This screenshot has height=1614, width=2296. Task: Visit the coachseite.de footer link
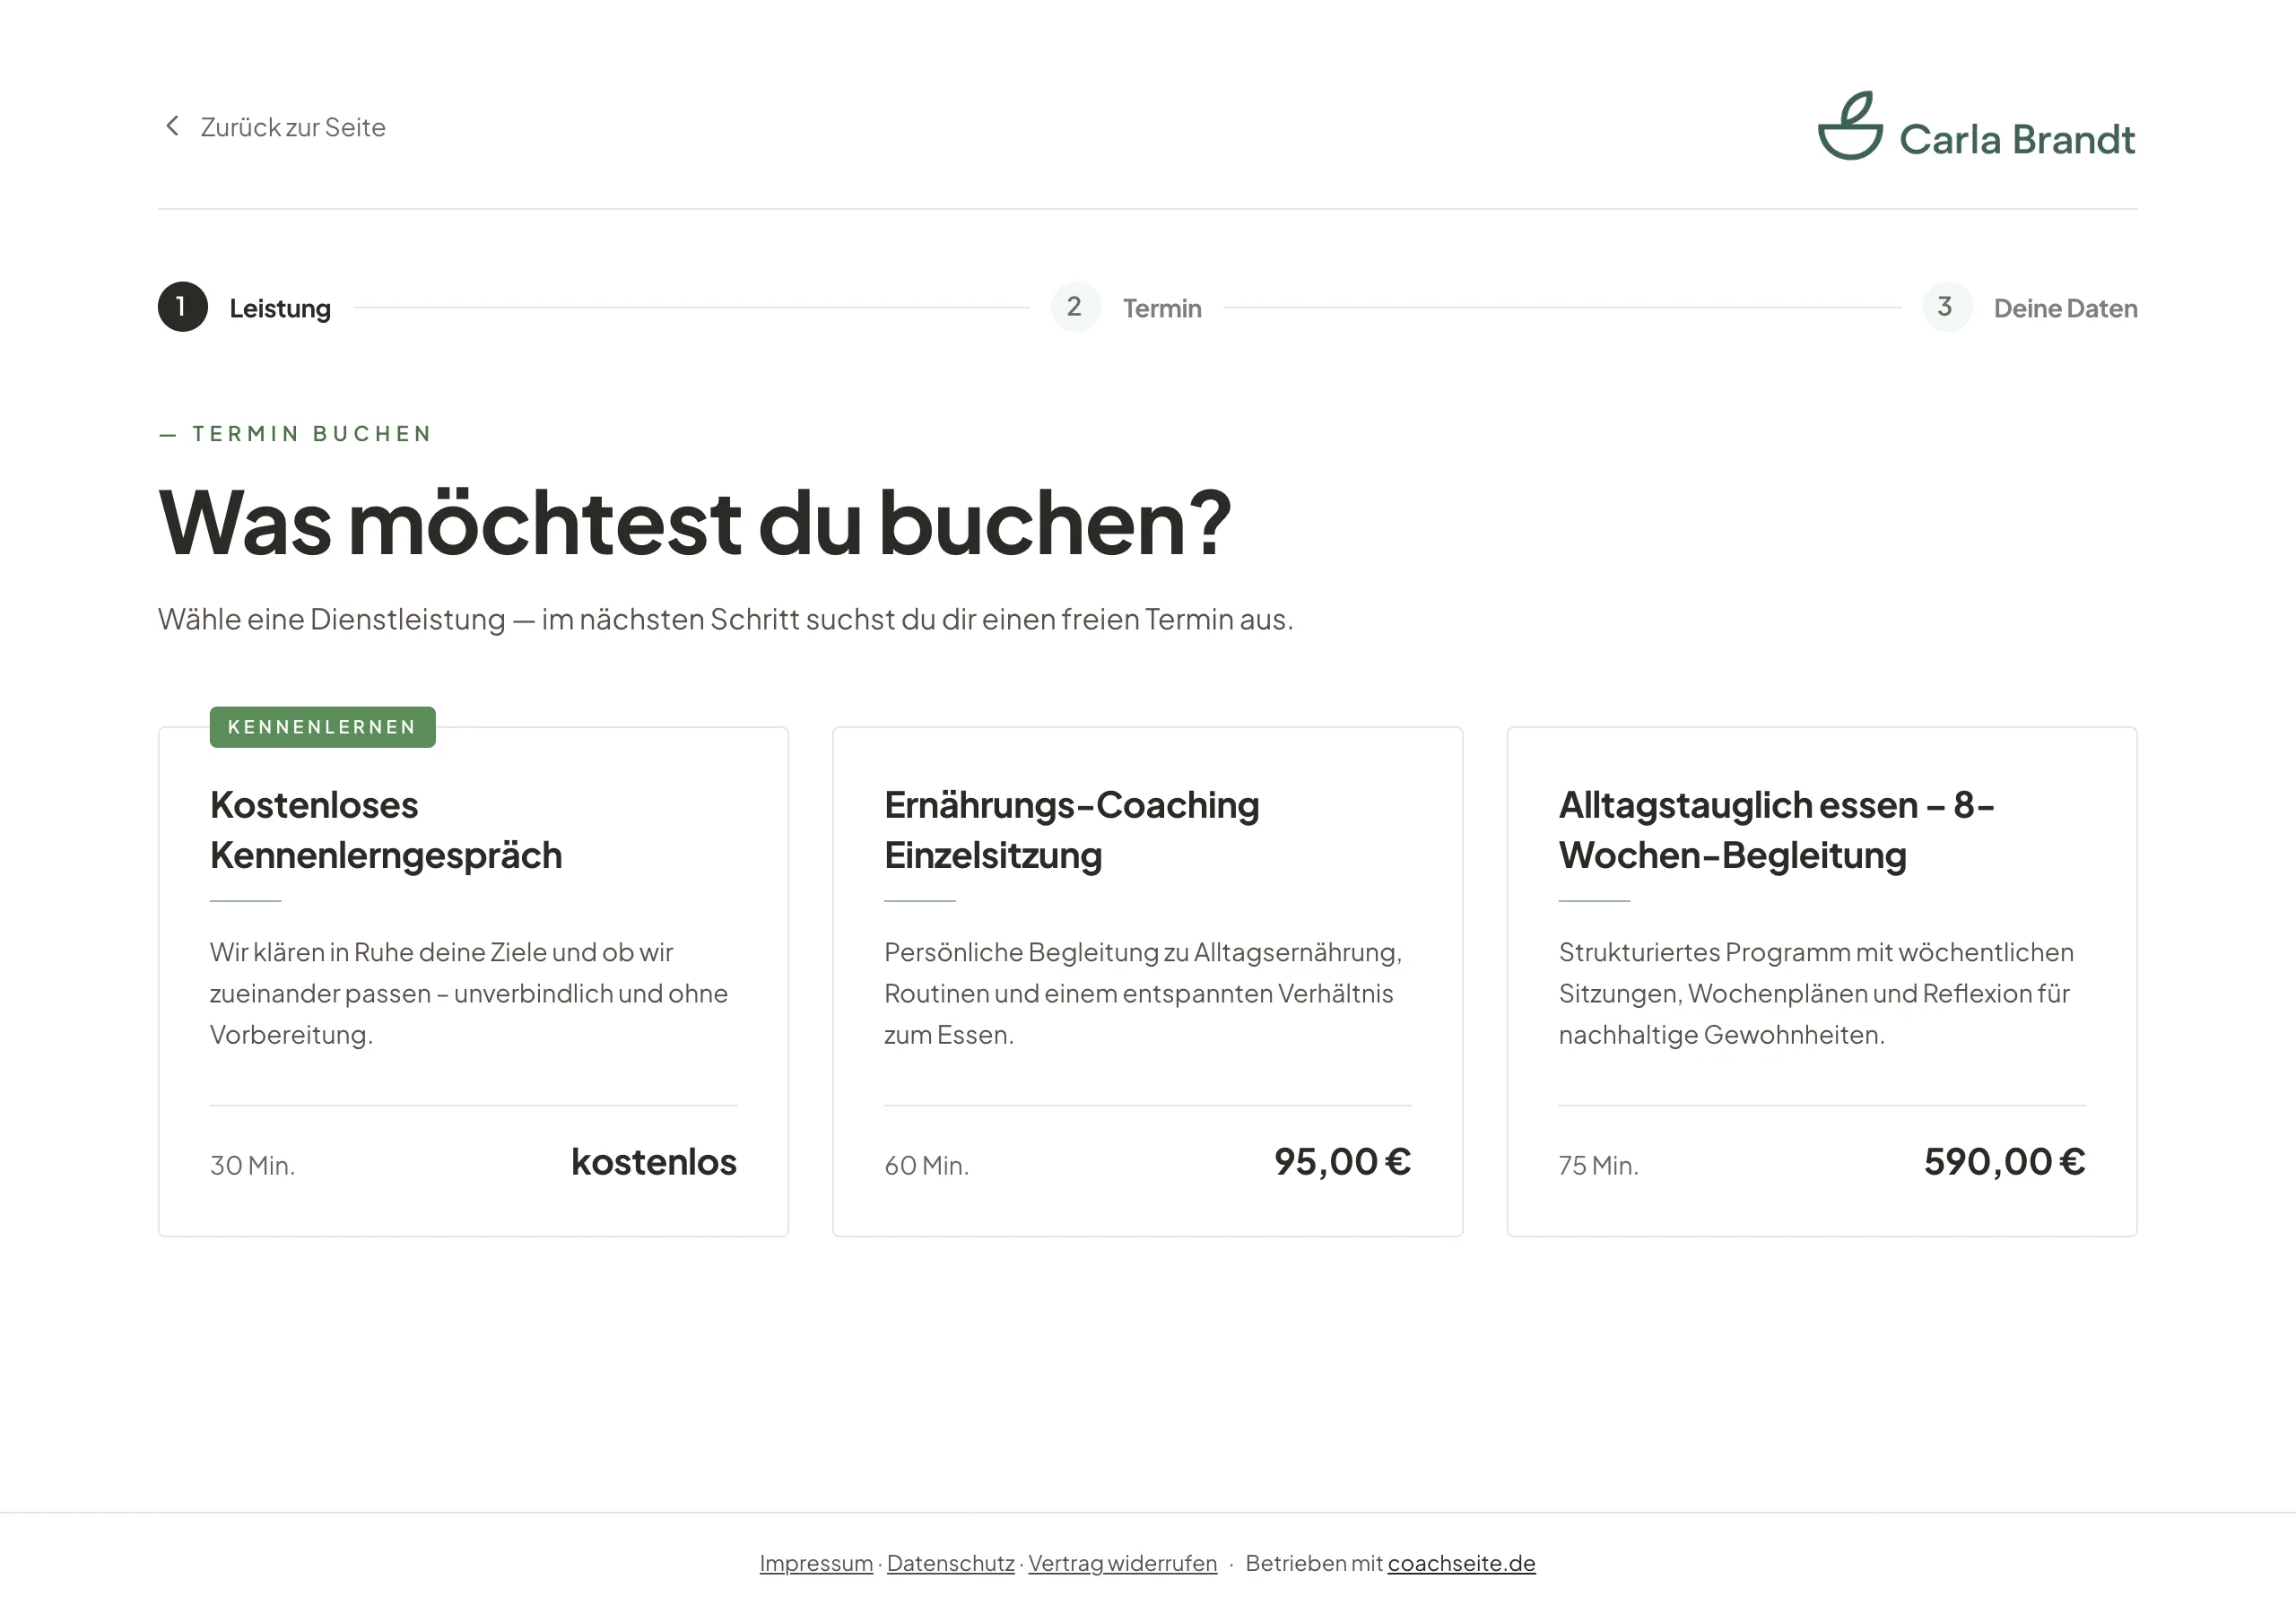(1461, 1563)
